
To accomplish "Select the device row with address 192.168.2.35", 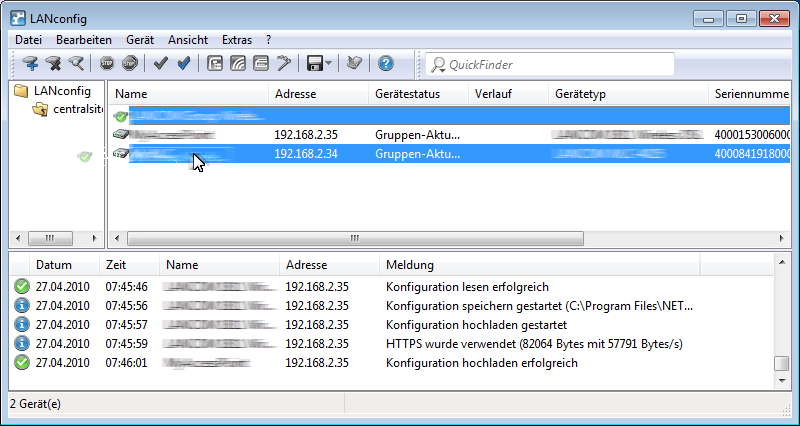I will tap(310, 134).
